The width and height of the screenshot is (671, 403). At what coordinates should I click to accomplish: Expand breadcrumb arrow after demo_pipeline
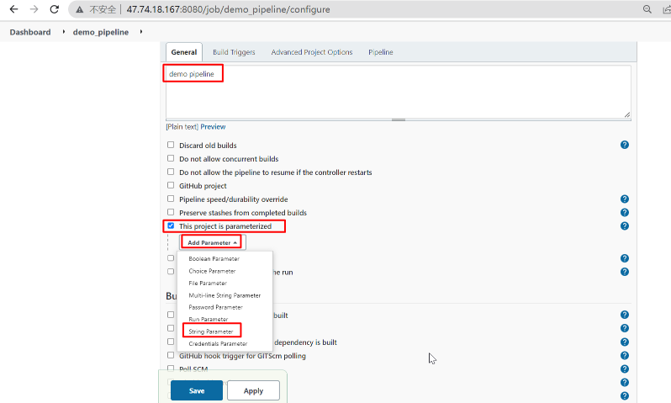click(x=141, y=32)
